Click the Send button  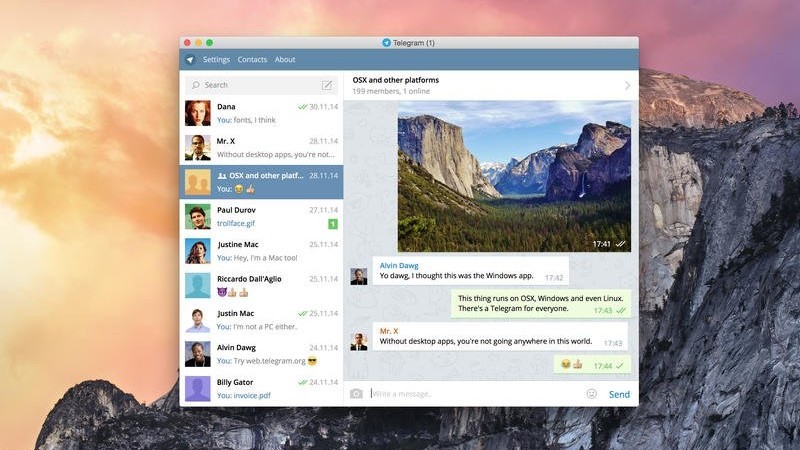pos(619,394)
